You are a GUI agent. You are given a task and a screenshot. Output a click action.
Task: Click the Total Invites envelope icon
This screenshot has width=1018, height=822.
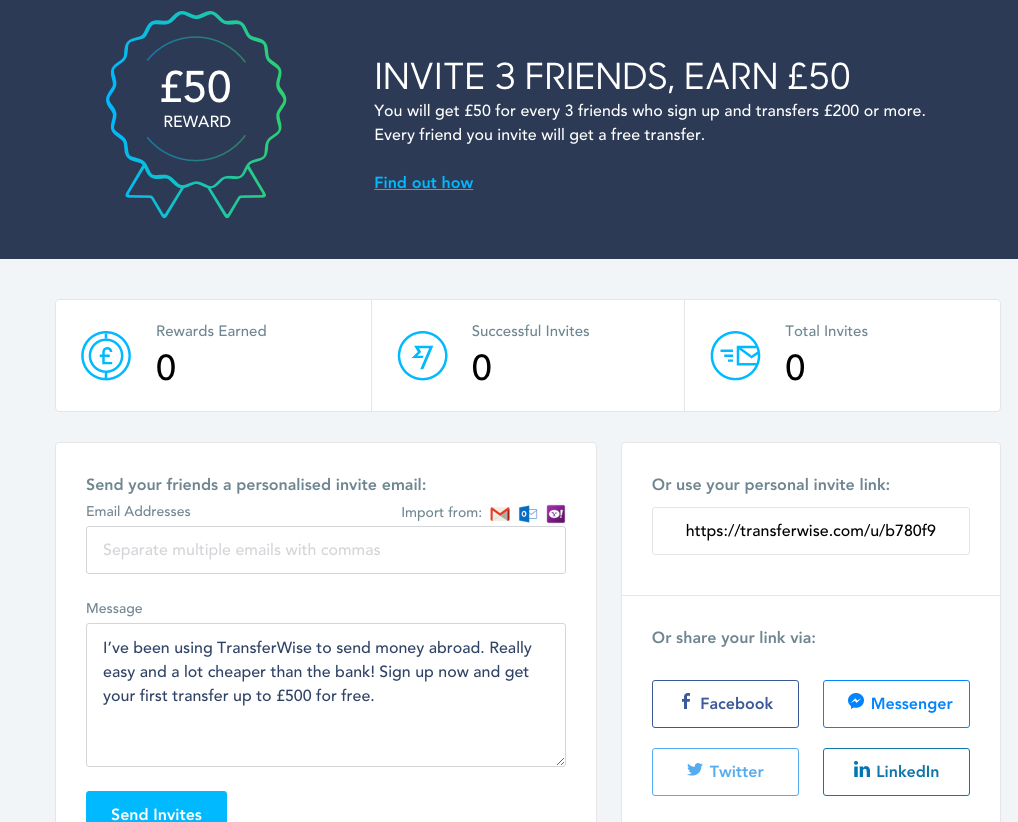736,356
